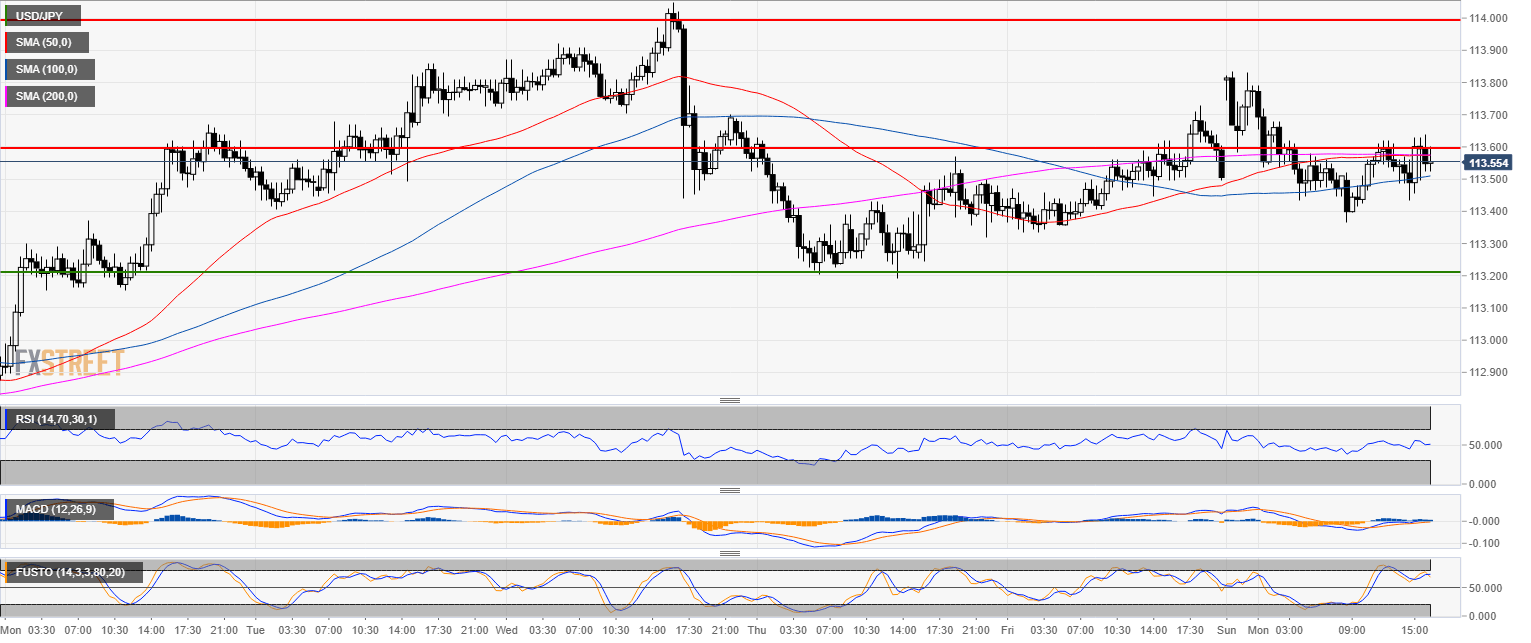The width and height of the screenshot is (1531, 643).
Task: Select the RSI (14,70,30,1) indicator label
Action: point(58,419)
